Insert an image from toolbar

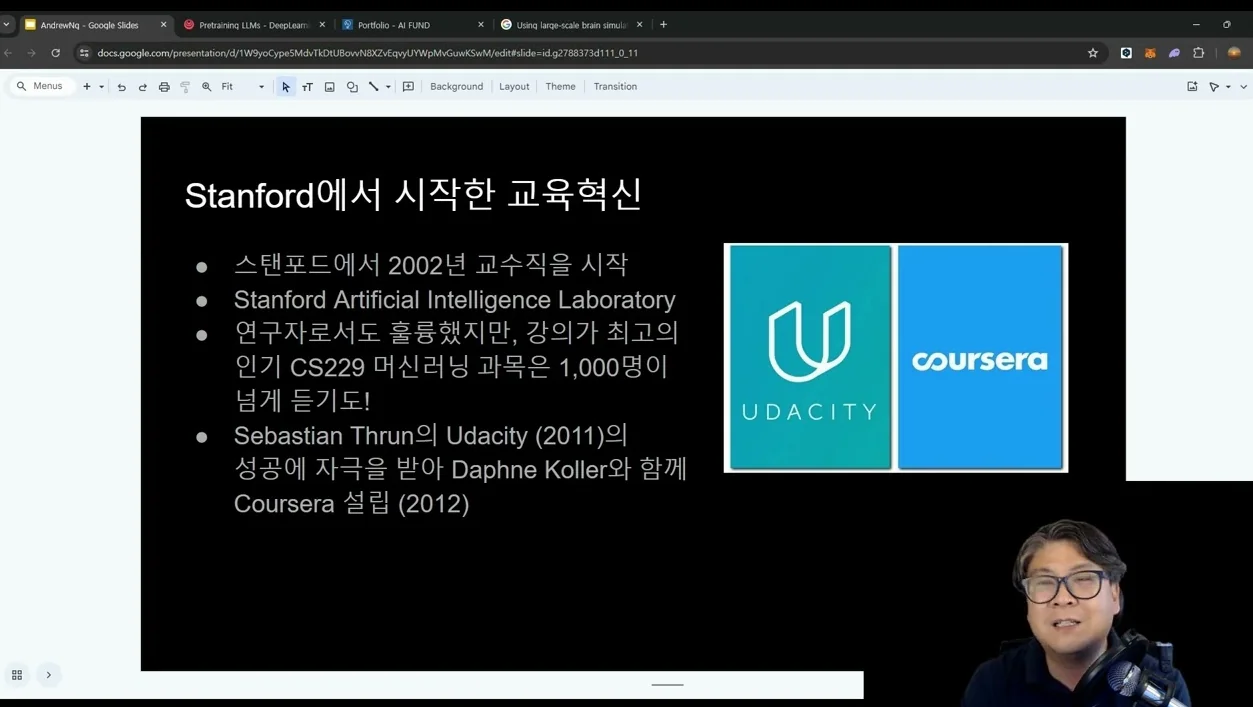pyautogui.click(x=330, y=87)
